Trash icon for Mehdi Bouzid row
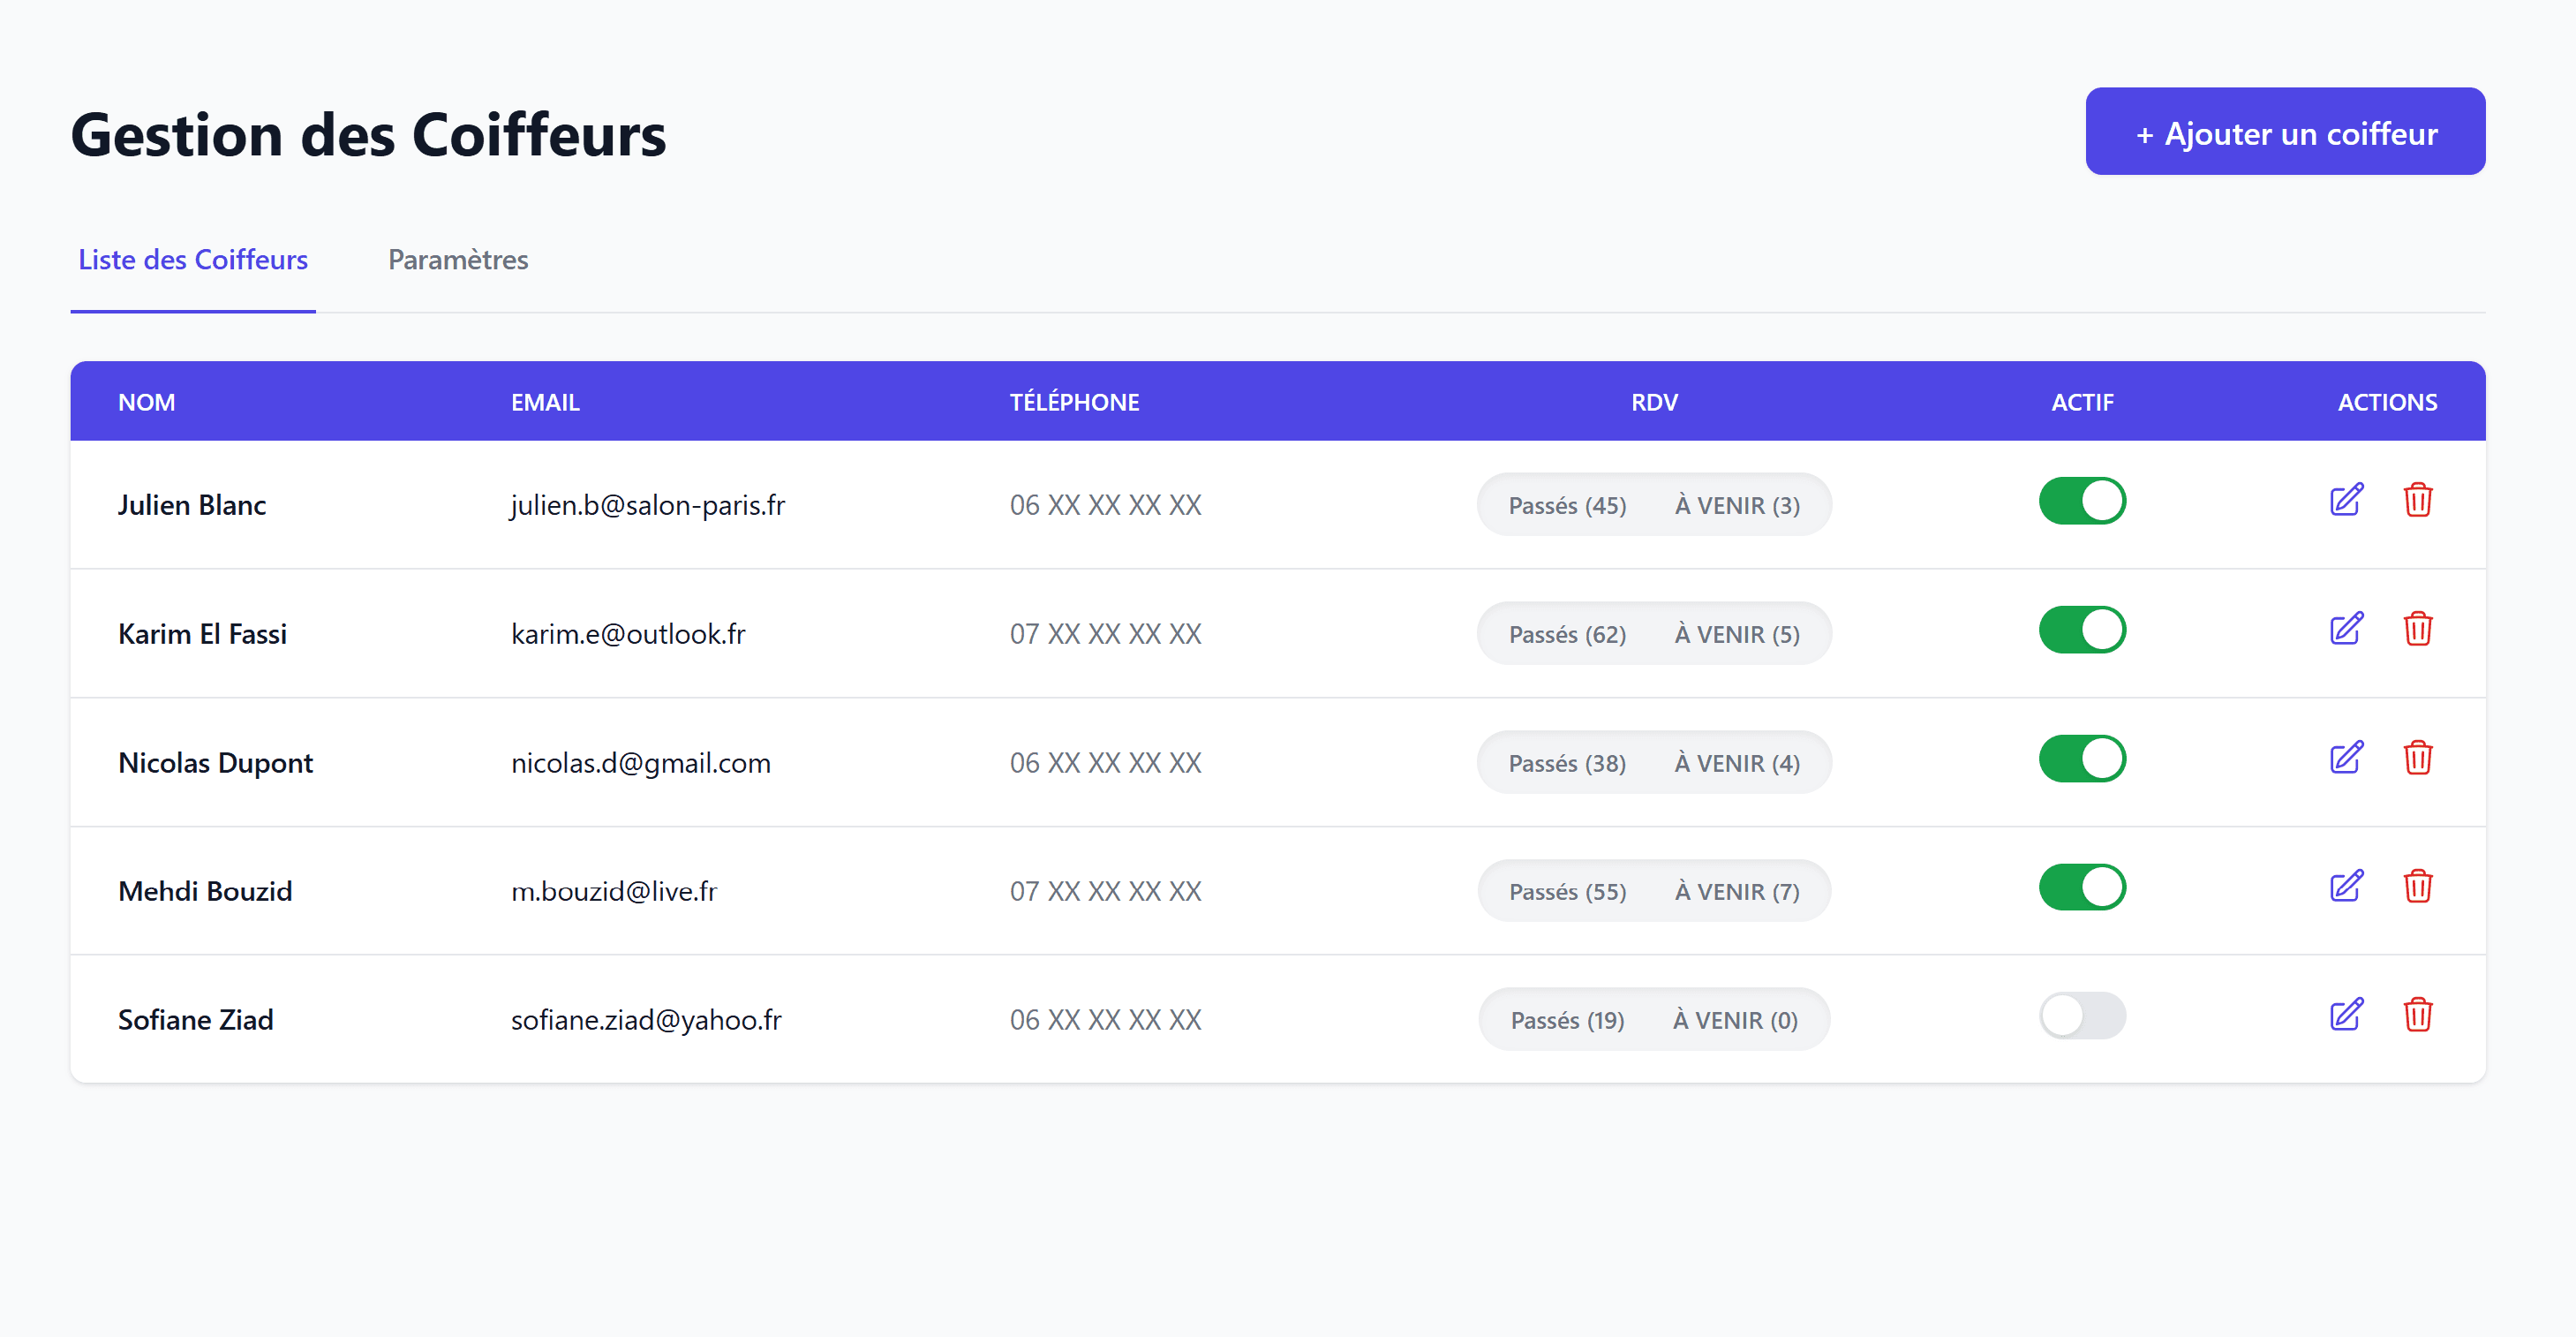 pos(2417,886)
